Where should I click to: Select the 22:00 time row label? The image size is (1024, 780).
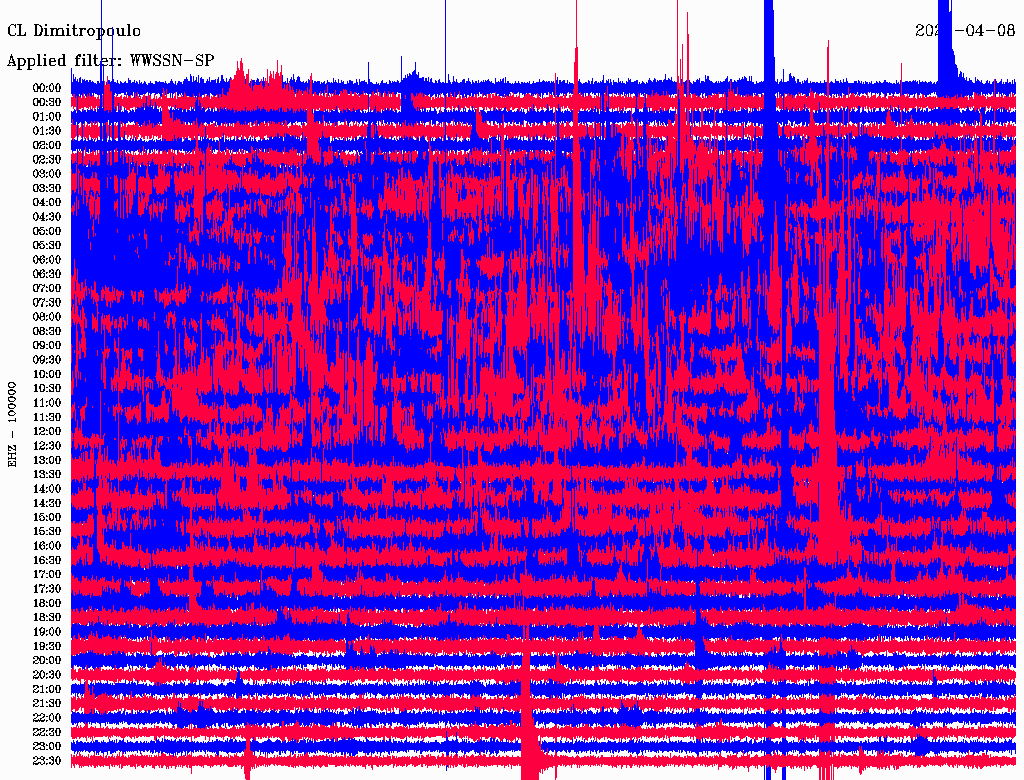pos(47,718)
